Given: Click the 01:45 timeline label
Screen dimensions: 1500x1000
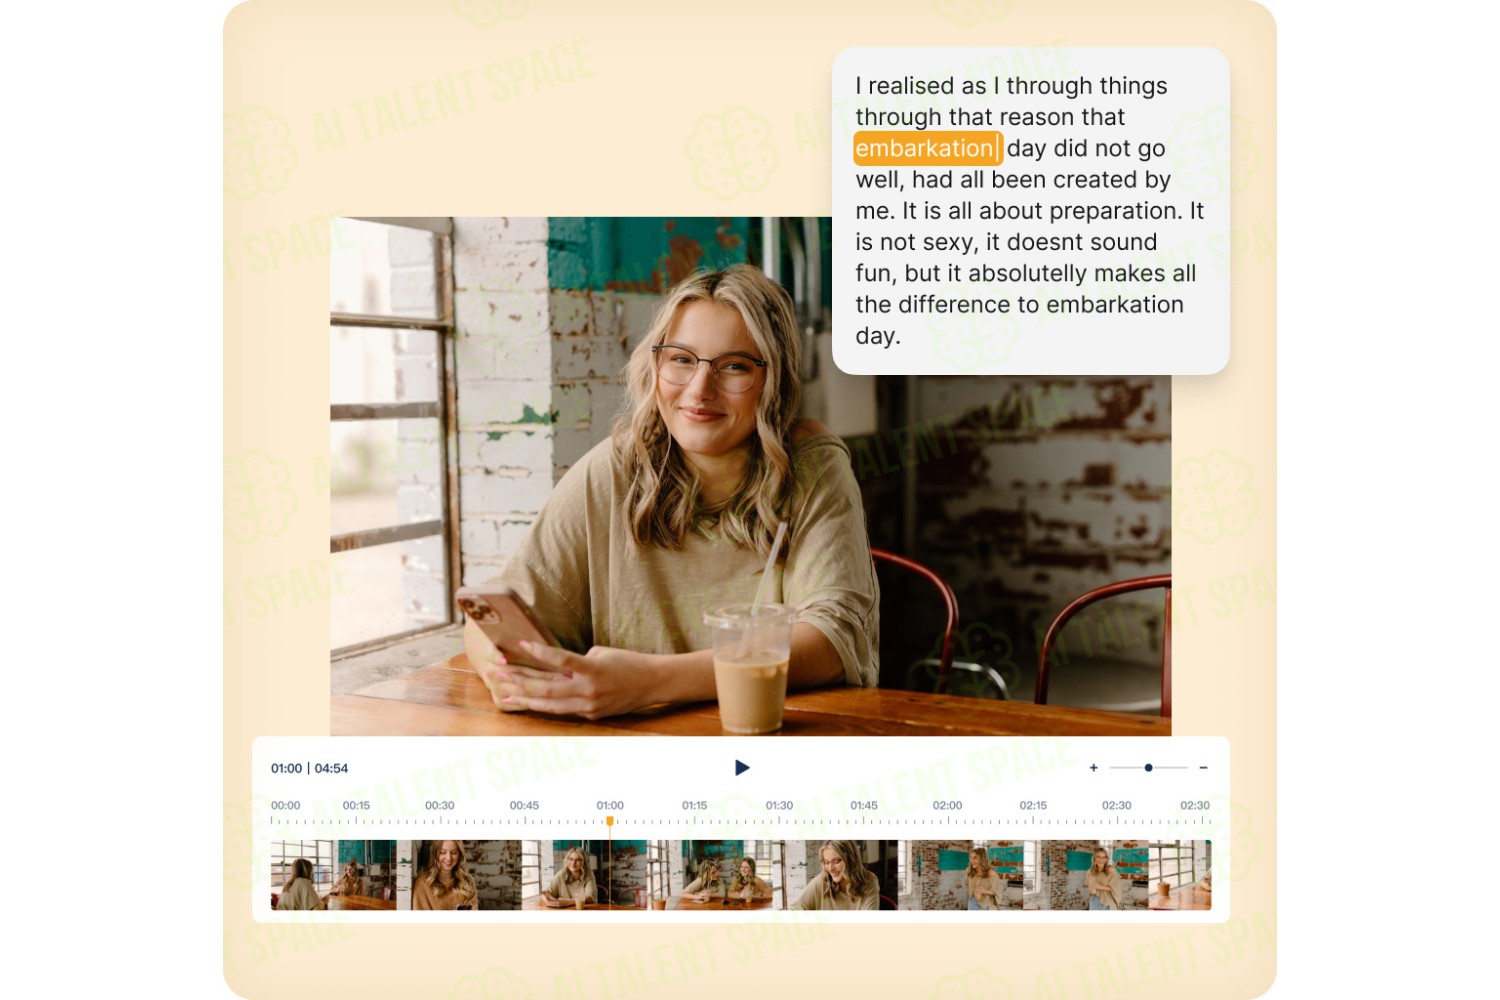Looking at the screenshot, I should [x=864, y=805].
